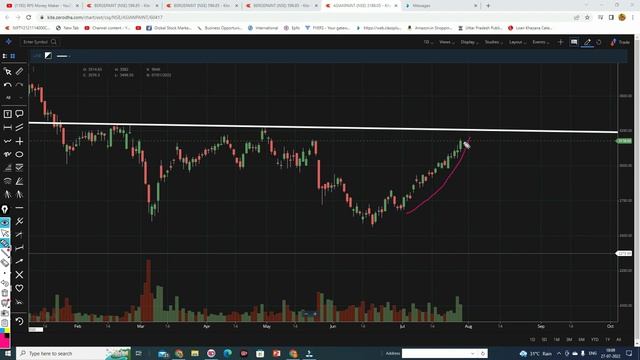The image size is (640, 360).
Task: Select the Fib fan drawing tool
Action: 19,181
